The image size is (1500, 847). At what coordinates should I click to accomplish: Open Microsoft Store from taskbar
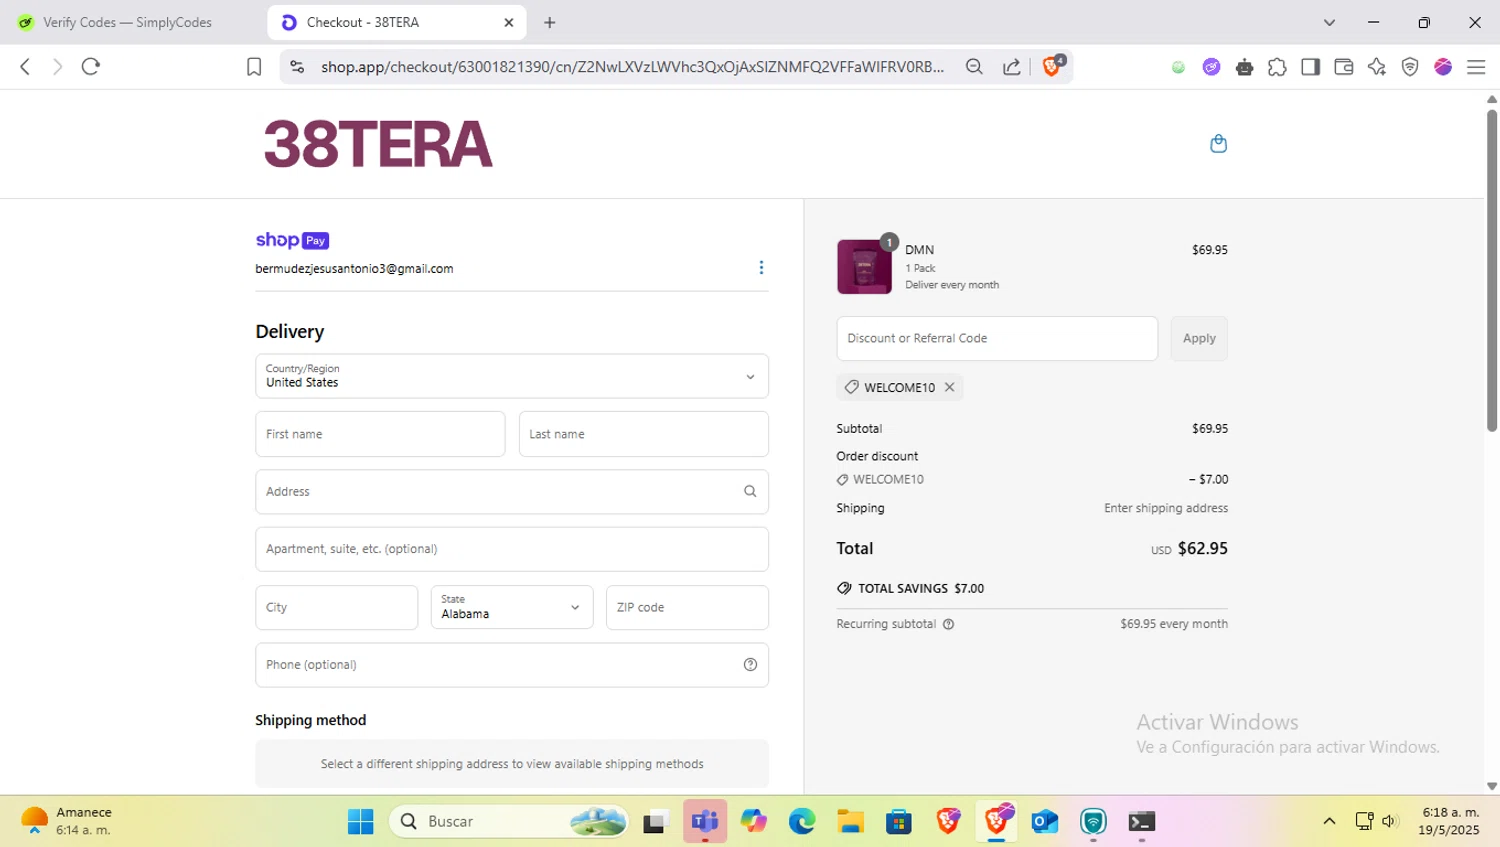(x=899, y=822)
